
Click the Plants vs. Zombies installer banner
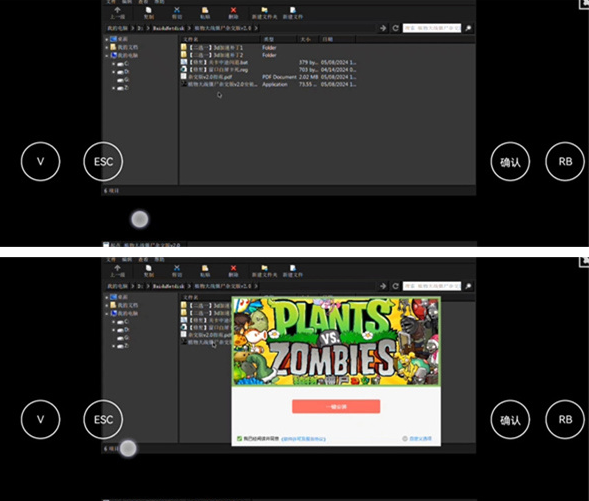(336, 341)
